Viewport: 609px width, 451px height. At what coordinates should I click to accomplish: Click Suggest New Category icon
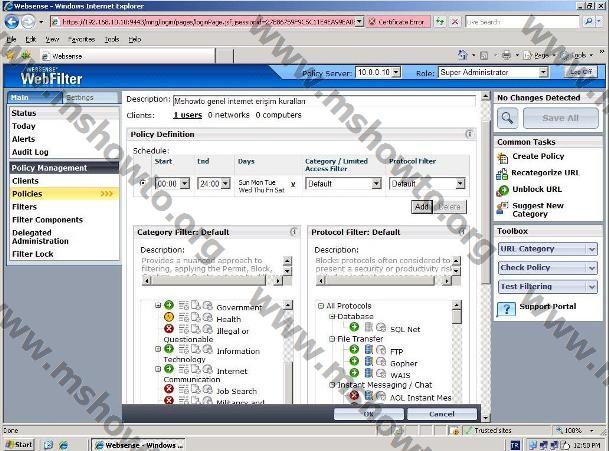(x=502, y=207)
